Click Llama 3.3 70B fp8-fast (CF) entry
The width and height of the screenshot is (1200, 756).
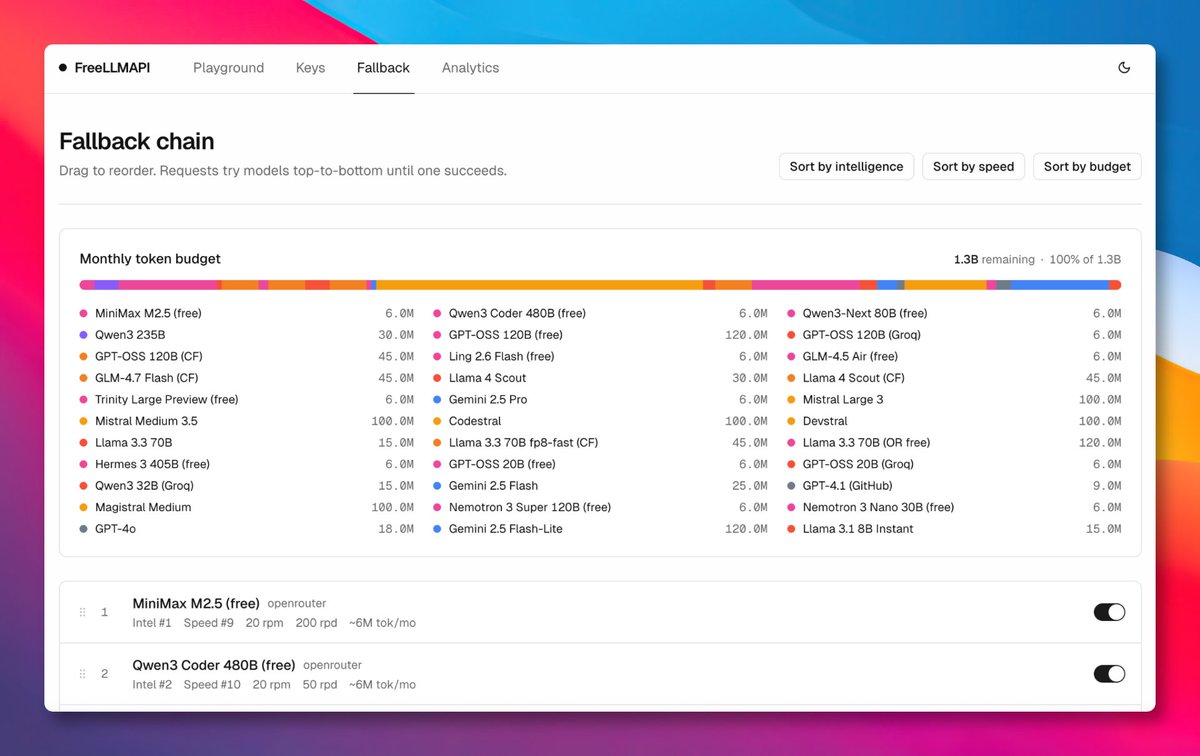click(x=524, y=443)
